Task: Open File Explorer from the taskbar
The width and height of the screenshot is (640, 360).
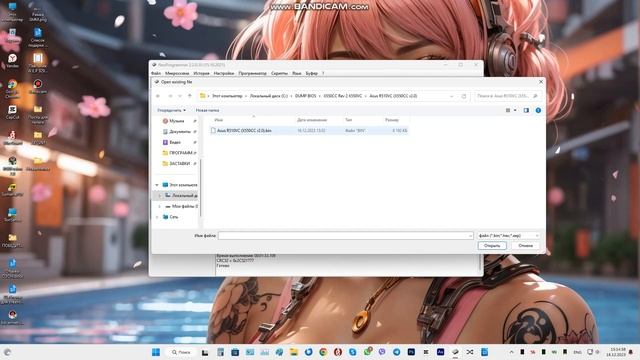Action: (x=293, y=352)
